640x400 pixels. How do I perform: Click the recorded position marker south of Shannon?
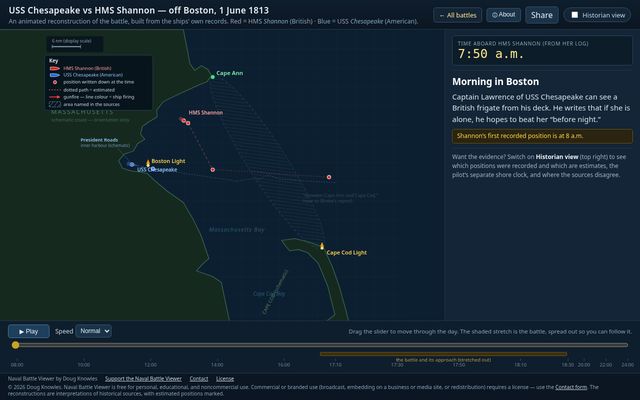(x=212, y=169)
